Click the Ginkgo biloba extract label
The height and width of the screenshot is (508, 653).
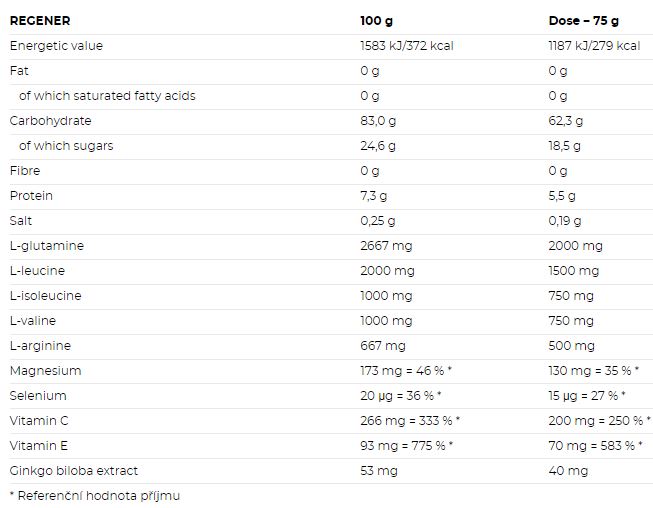point(74,471)
